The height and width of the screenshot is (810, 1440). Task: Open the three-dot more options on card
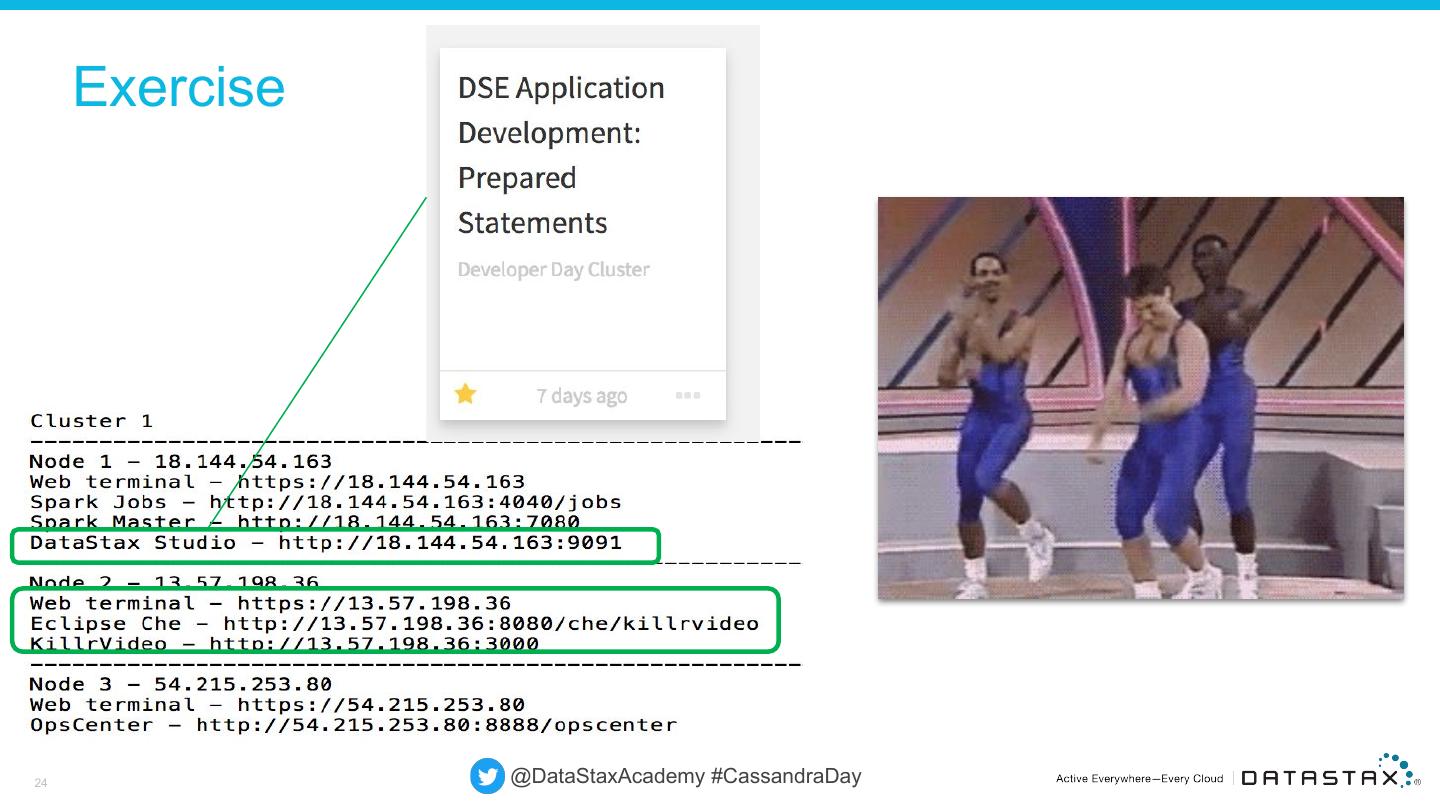(x=687, y=395)
